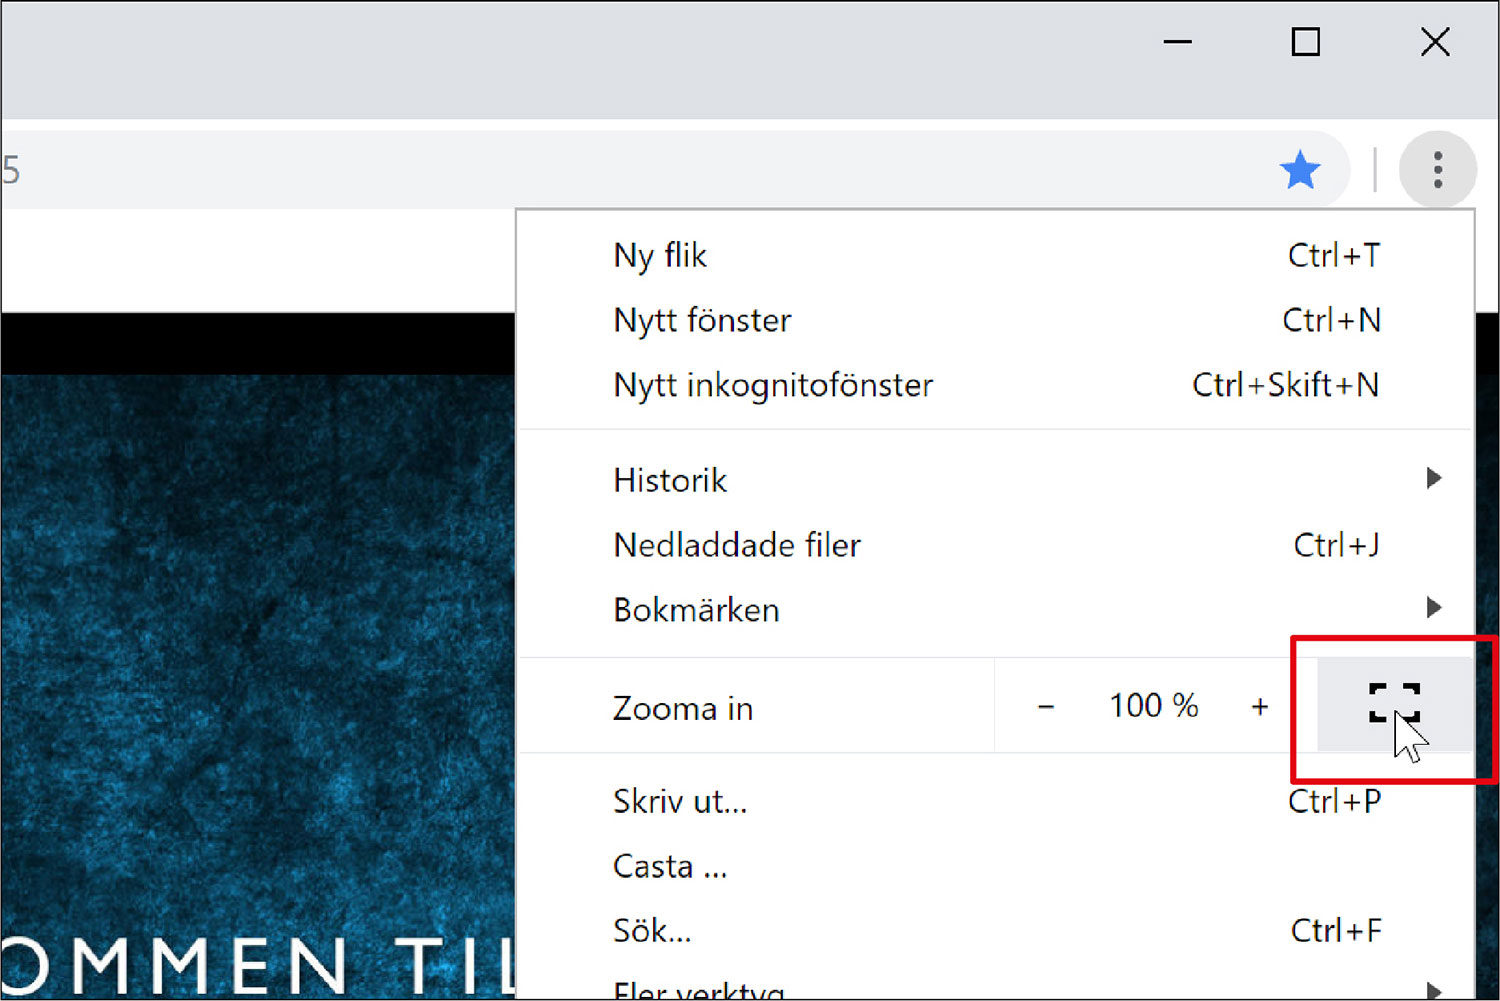Click the Casta ... option
This screenshot has height=1001, width=1500.
point(670,867)
